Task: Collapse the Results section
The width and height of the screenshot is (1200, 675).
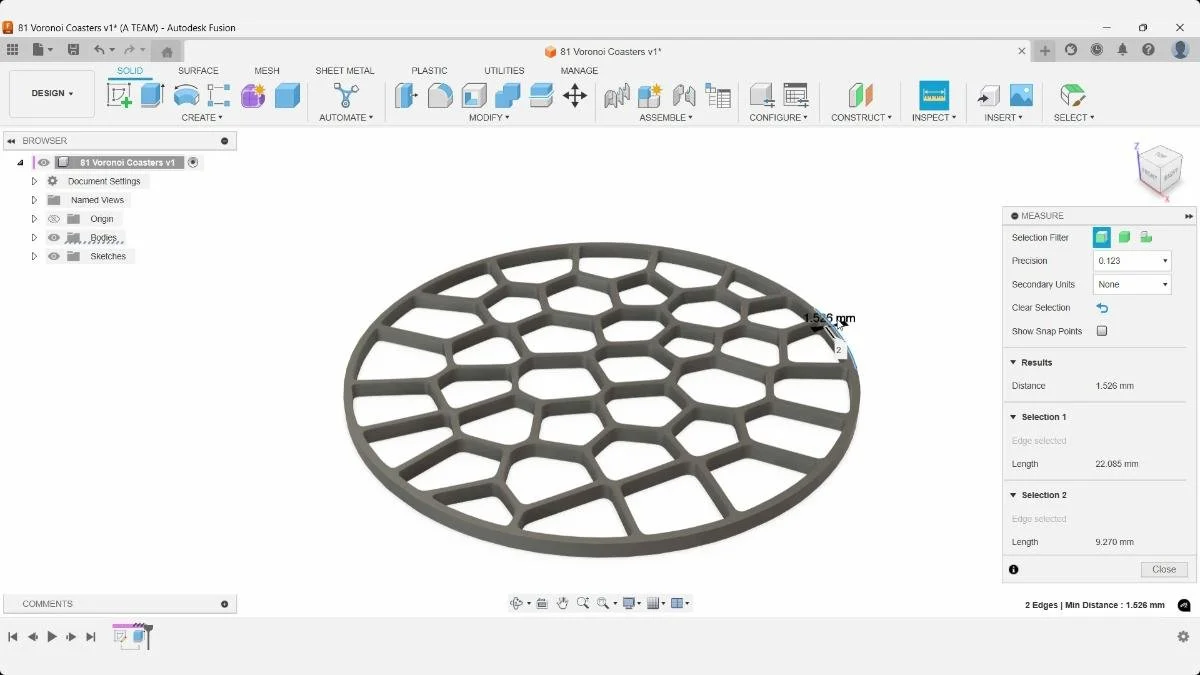Action: pos(1013,363)
